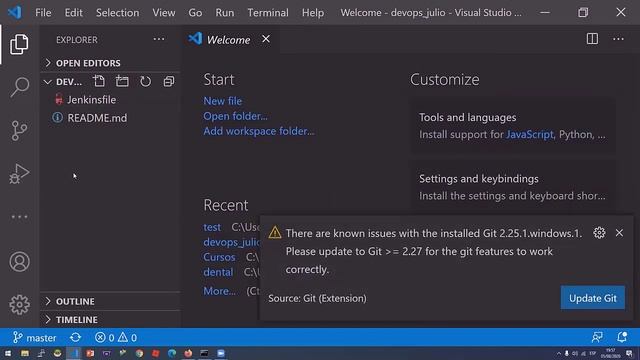640x360 pixels.
Task: Click Add workspace folder... link
Action: click(x=259, y=131)
